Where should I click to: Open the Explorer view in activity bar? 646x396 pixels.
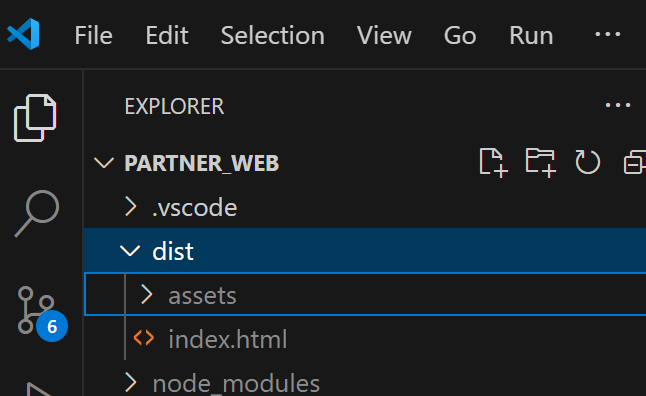click(x=35, y=118)
